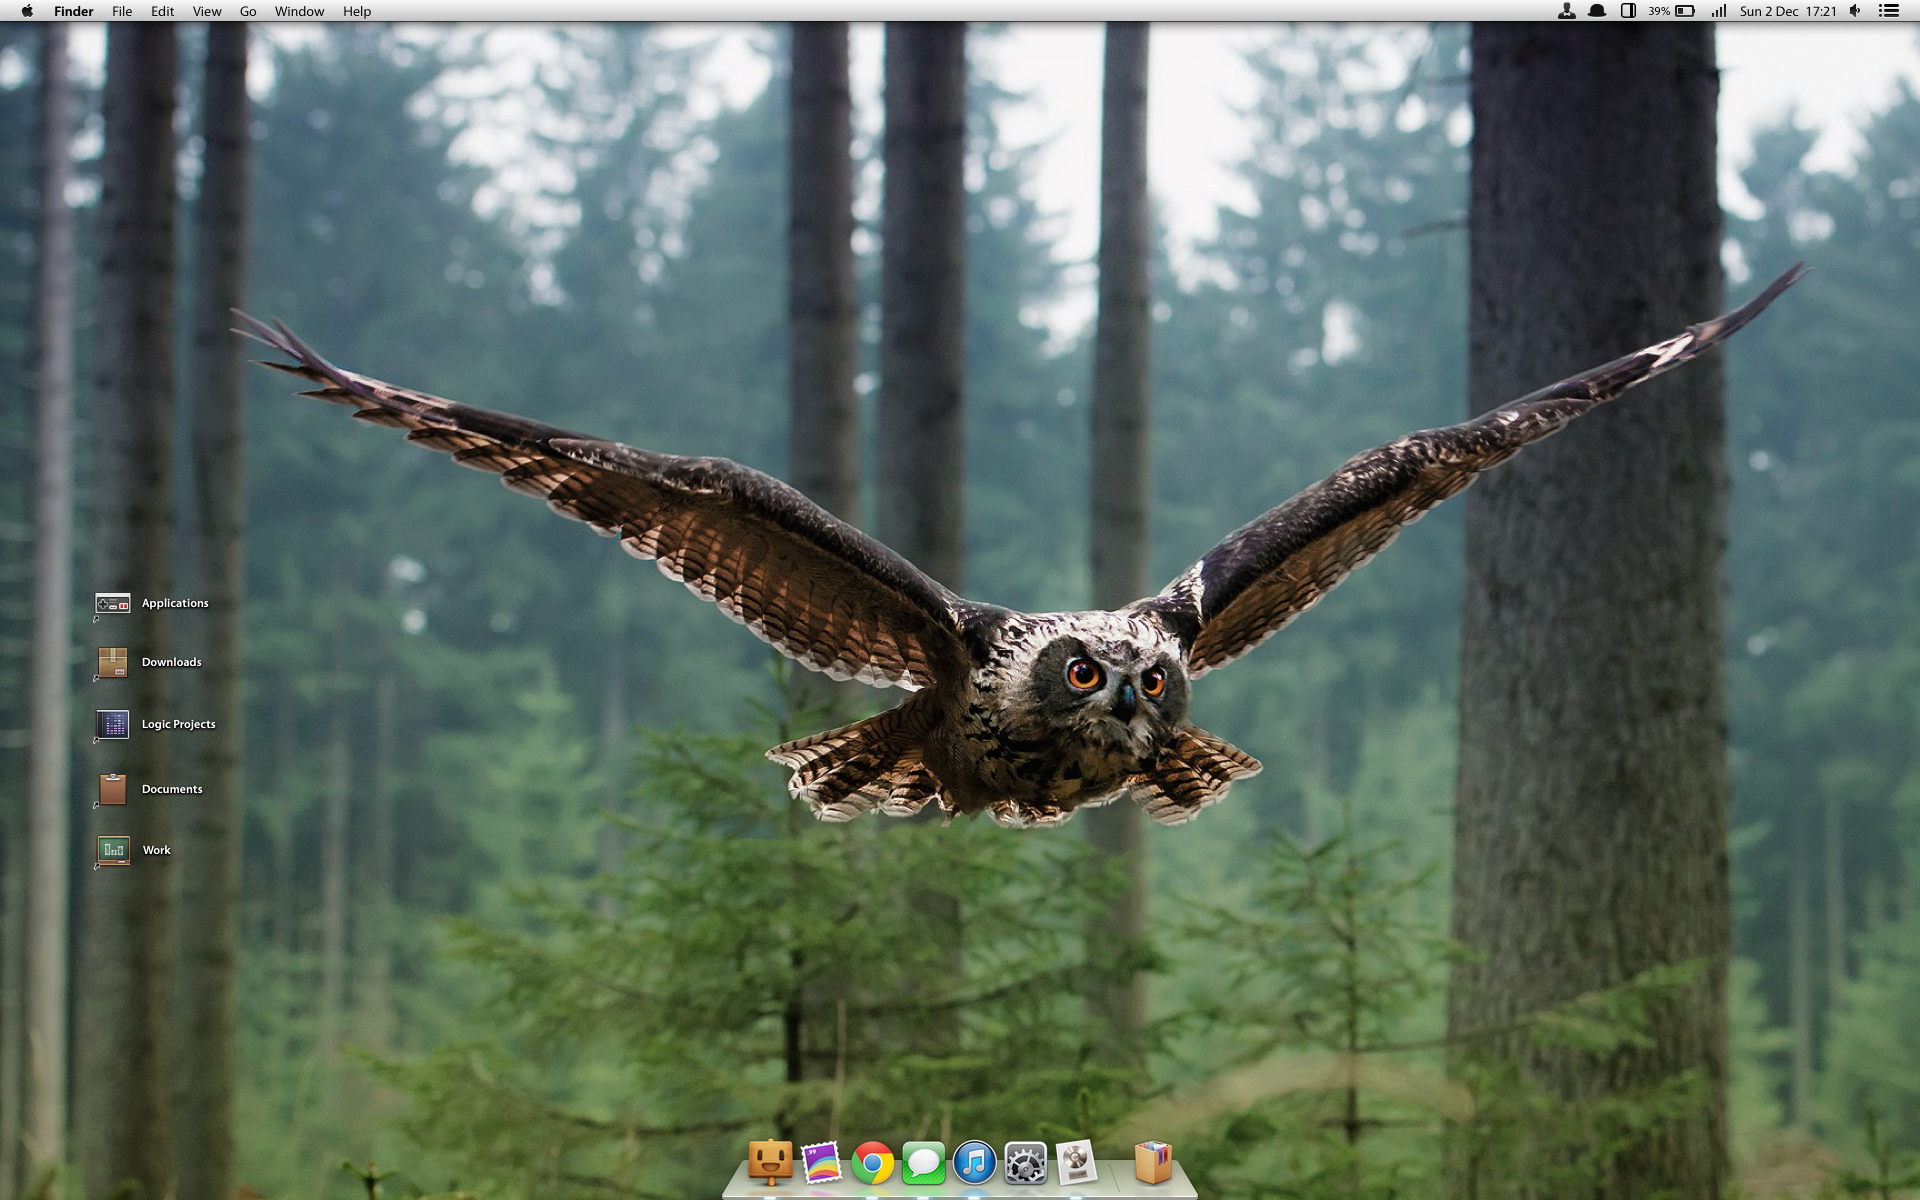This screenshot has height=1200, width=1920.
Task: Open the Edit menu
Action: coord(162,11)
